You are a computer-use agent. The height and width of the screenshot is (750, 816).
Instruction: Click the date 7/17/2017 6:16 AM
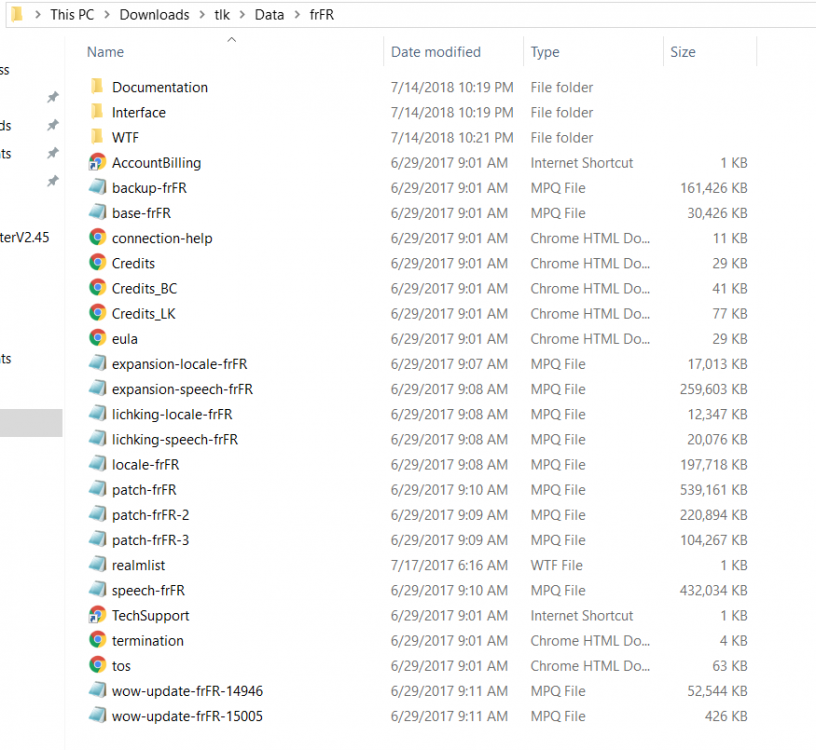(x=449, y=565)
